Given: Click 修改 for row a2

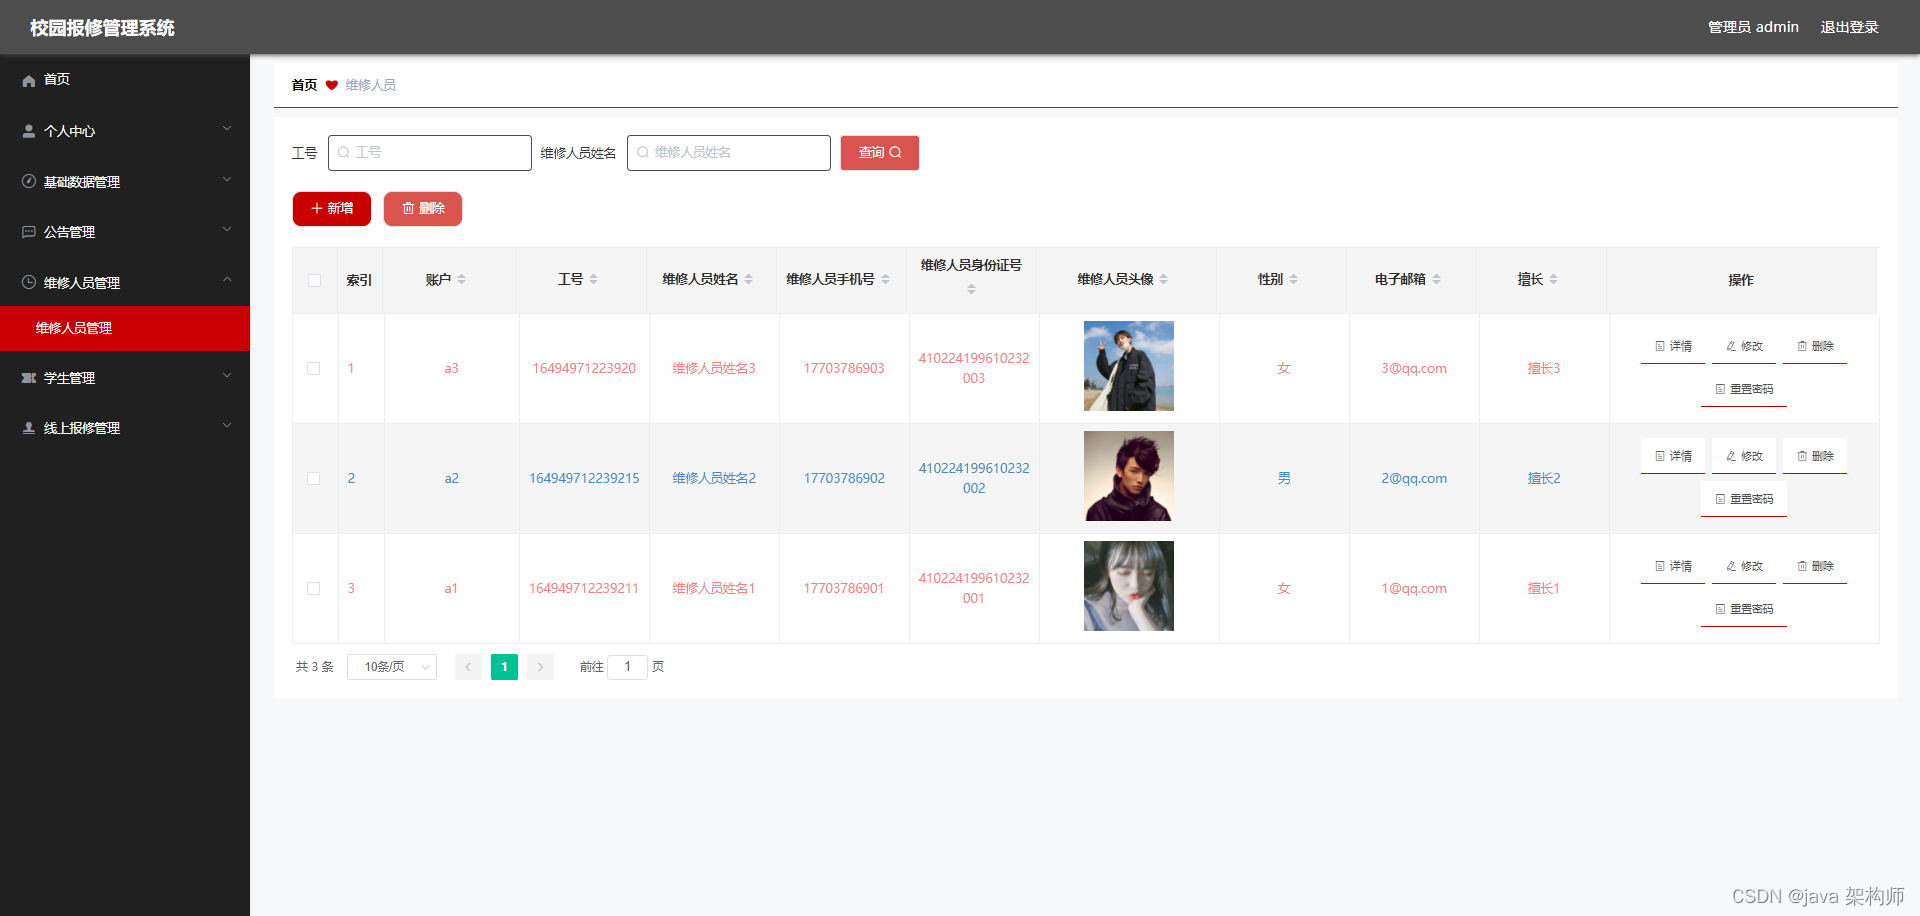Looking at the screenshot, I should (1744, 456).
